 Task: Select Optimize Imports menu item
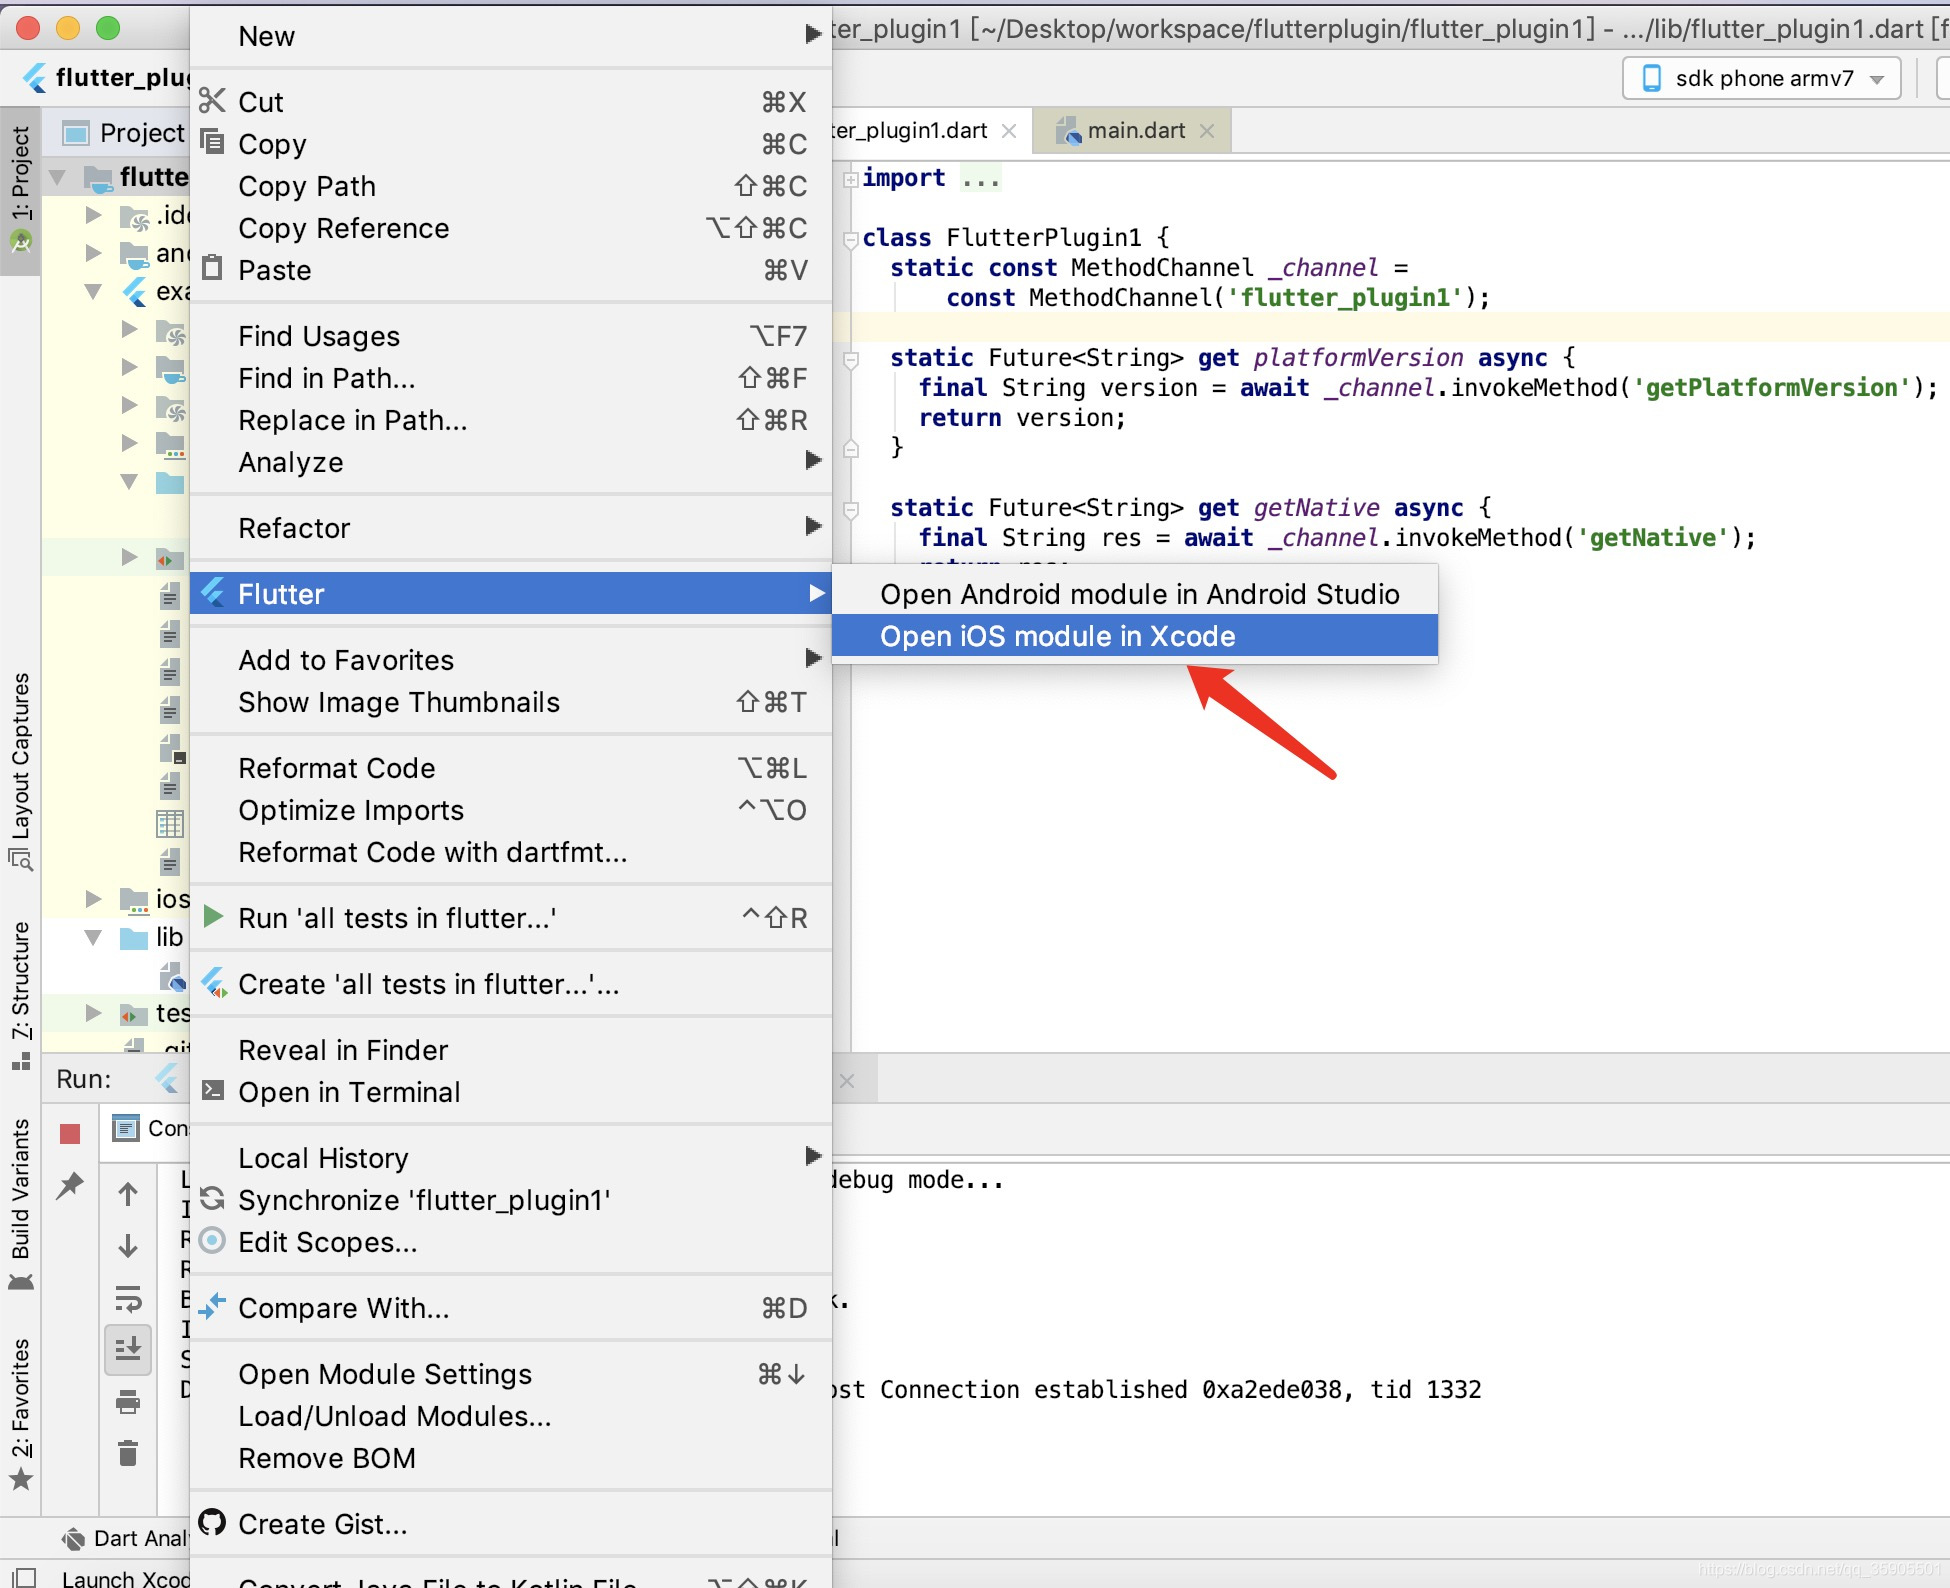tap(511, 810)
